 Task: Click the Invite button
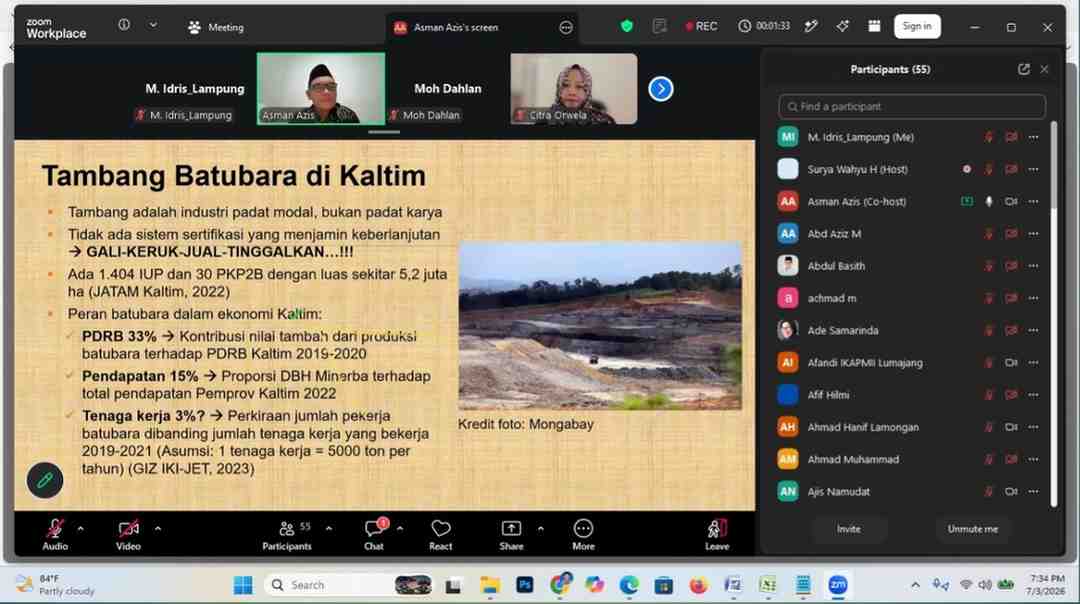click(848, 529)
